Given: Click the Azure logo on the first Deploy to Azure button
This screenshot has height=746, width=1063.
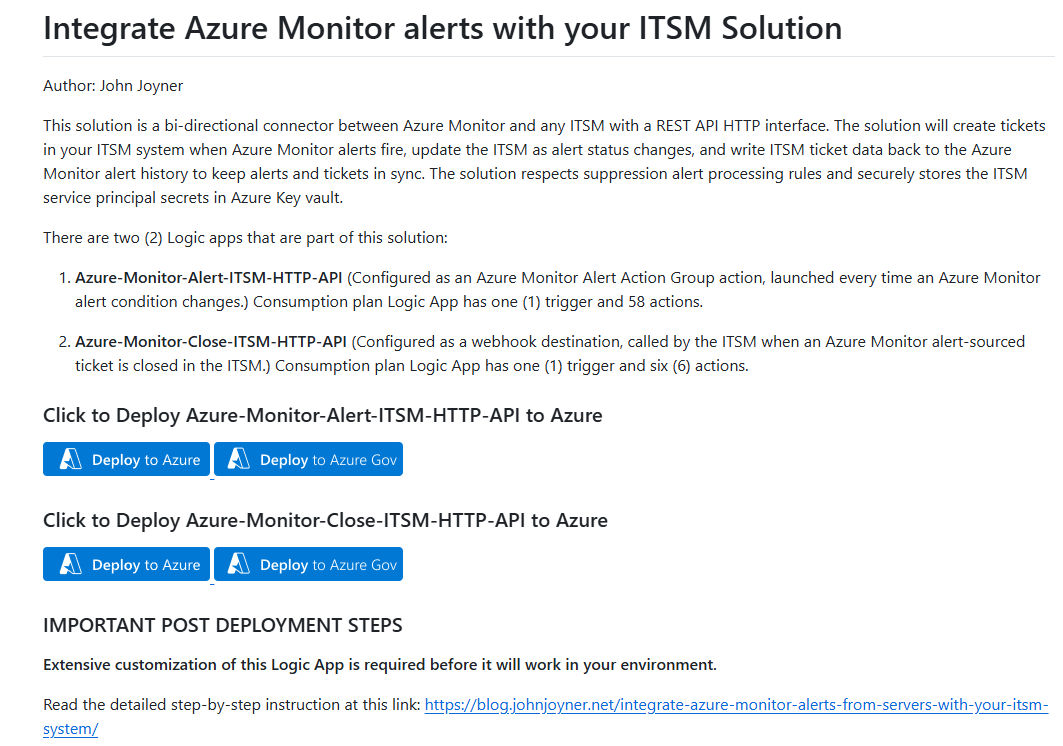Looking at the screenshot, I should (70, 459).
